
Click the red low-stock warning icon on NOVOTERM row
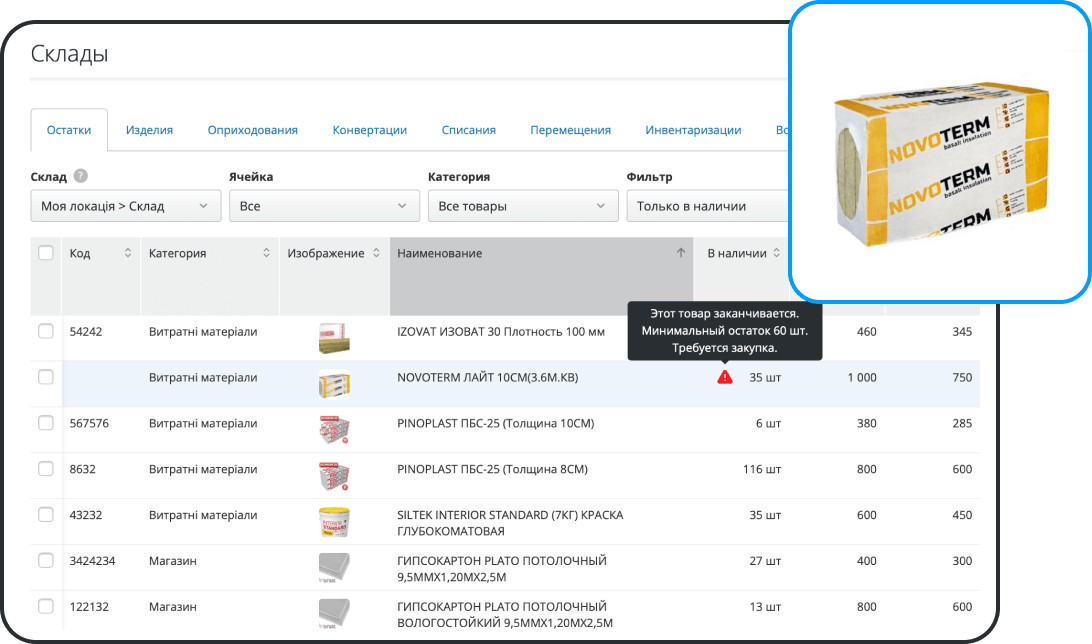pos(724,378)
